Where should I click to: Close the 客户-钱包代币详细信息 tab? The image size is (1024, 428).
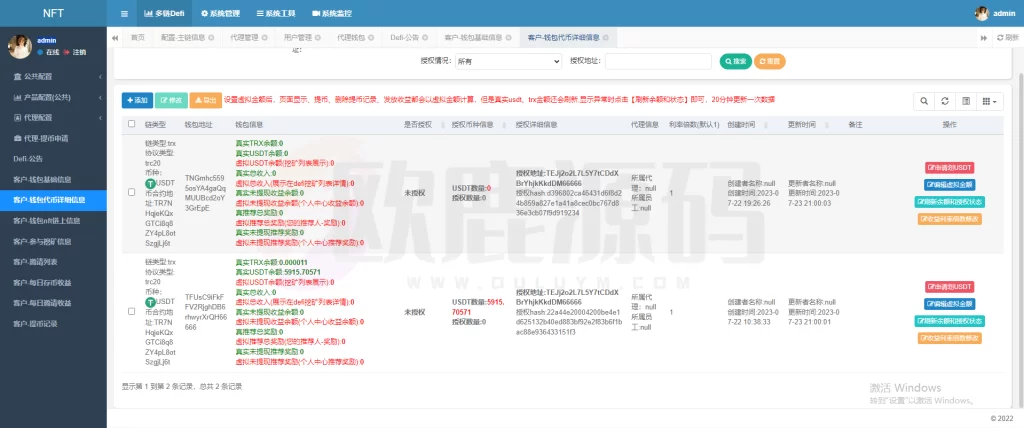(607, 38)
